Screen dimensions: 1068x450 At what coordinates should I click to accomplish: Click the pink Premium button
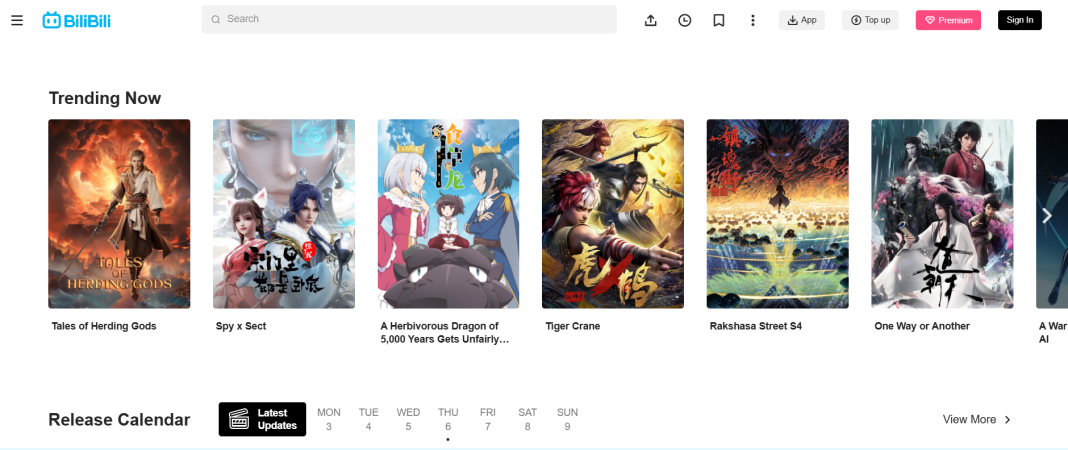coord(948,20)
